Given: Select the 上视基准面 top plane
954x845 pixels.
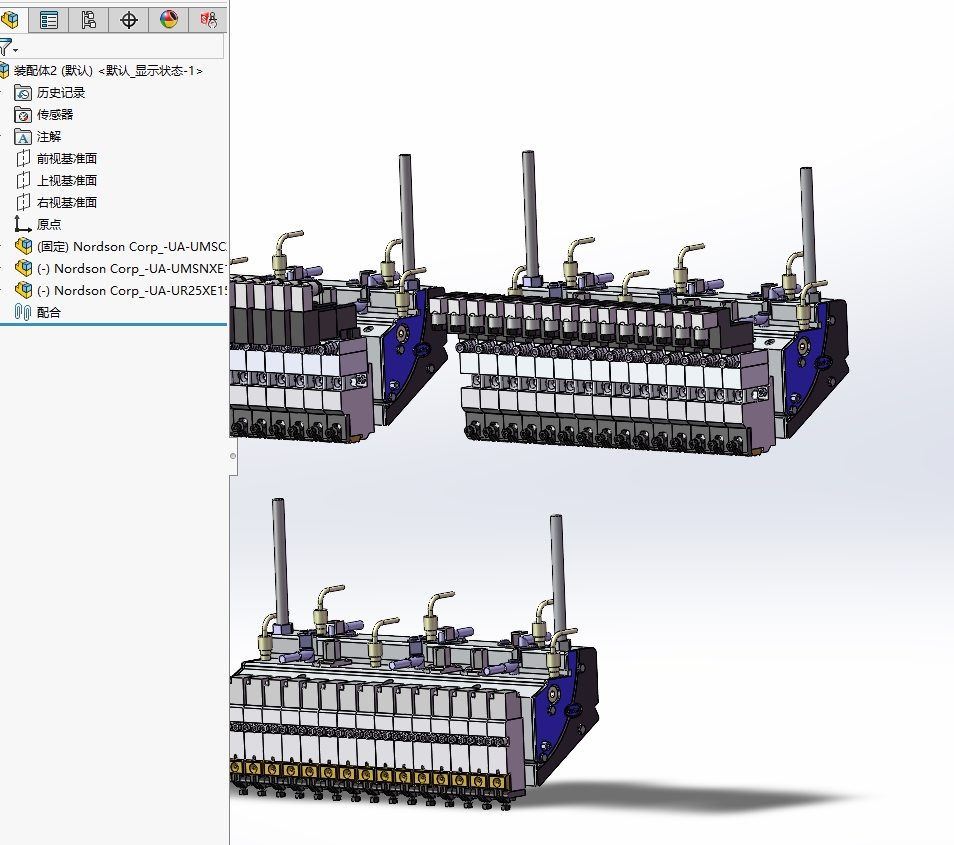Looking at the screenshot, I should click(x=67, y=180).
